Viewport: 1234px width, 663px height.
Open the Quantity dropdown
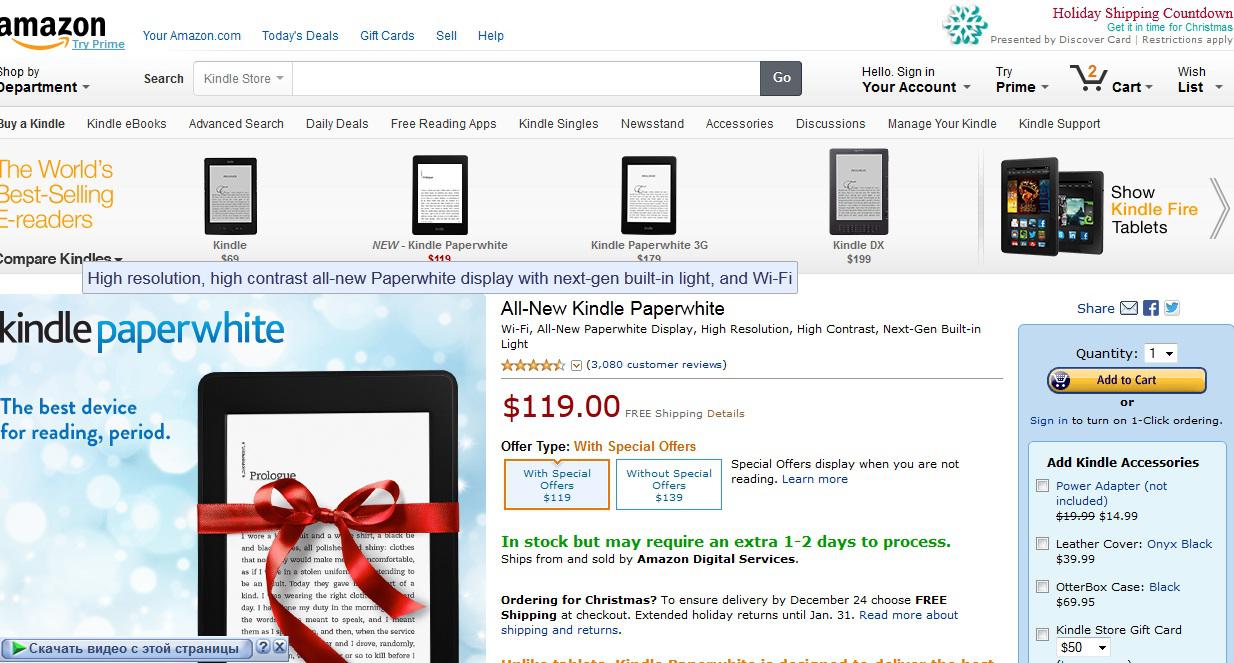(x=1160, y=353)
